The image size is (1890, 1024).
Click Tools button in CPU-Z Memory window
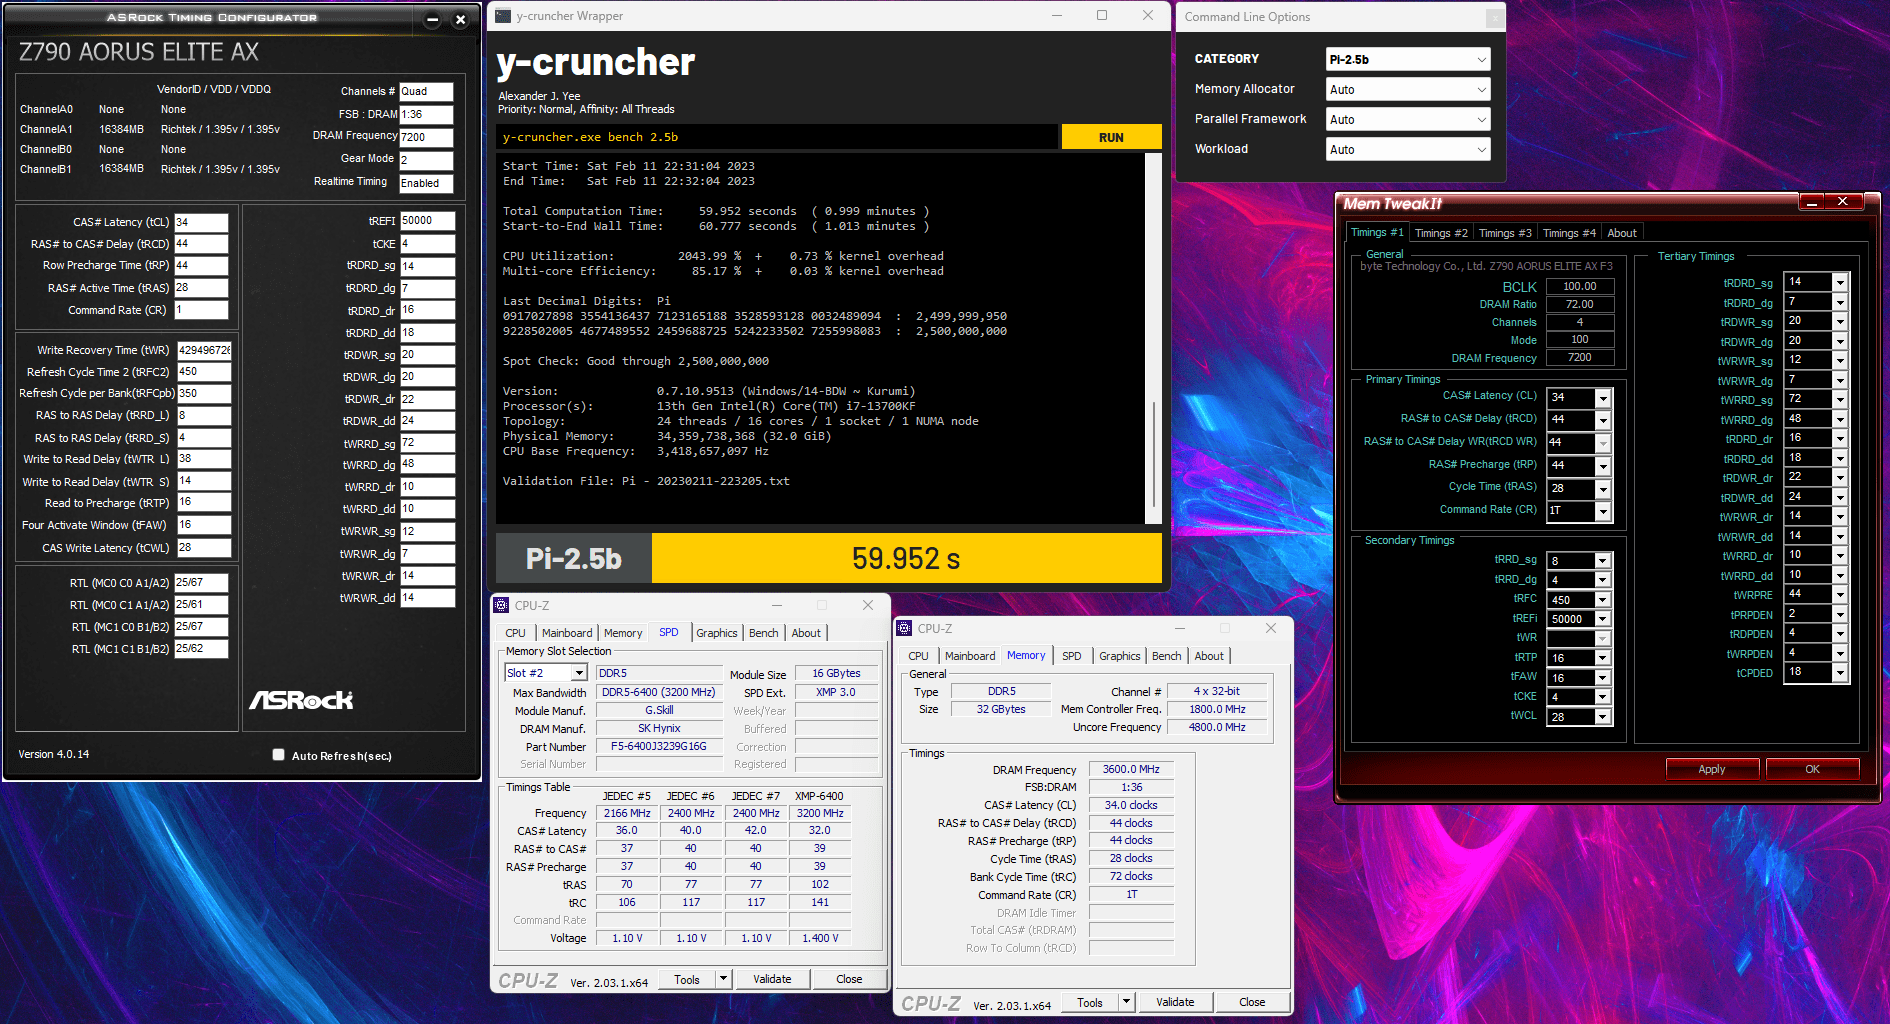[1090, 1002]
